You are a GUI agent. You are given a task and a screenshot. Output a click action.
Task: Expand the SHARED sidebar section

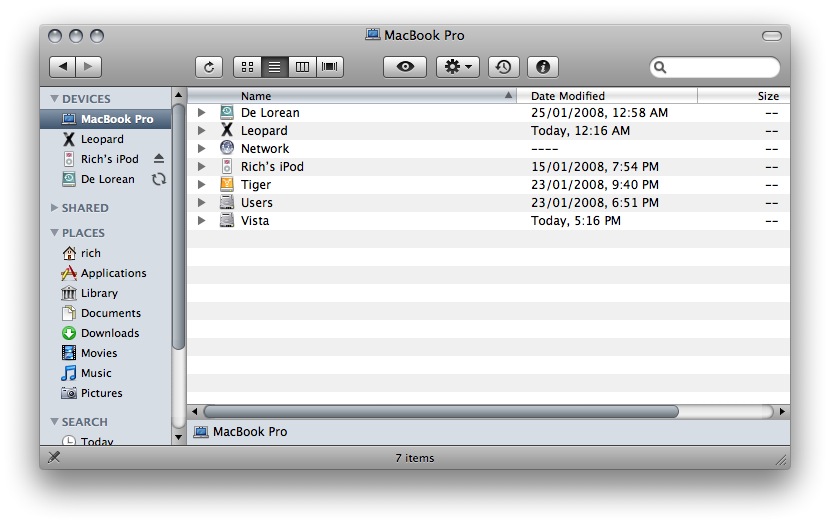click(x=54, y=207)
